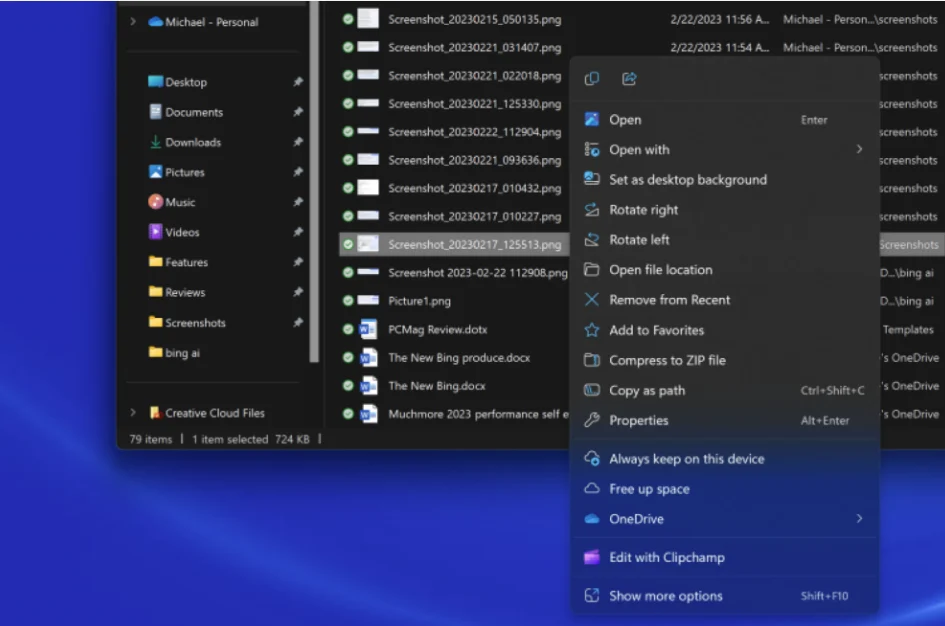The image size is (945, 626).
Task: Select file Screenshot_20230221_093636.png
Action: pyautogui.click(x=474, y=160)
